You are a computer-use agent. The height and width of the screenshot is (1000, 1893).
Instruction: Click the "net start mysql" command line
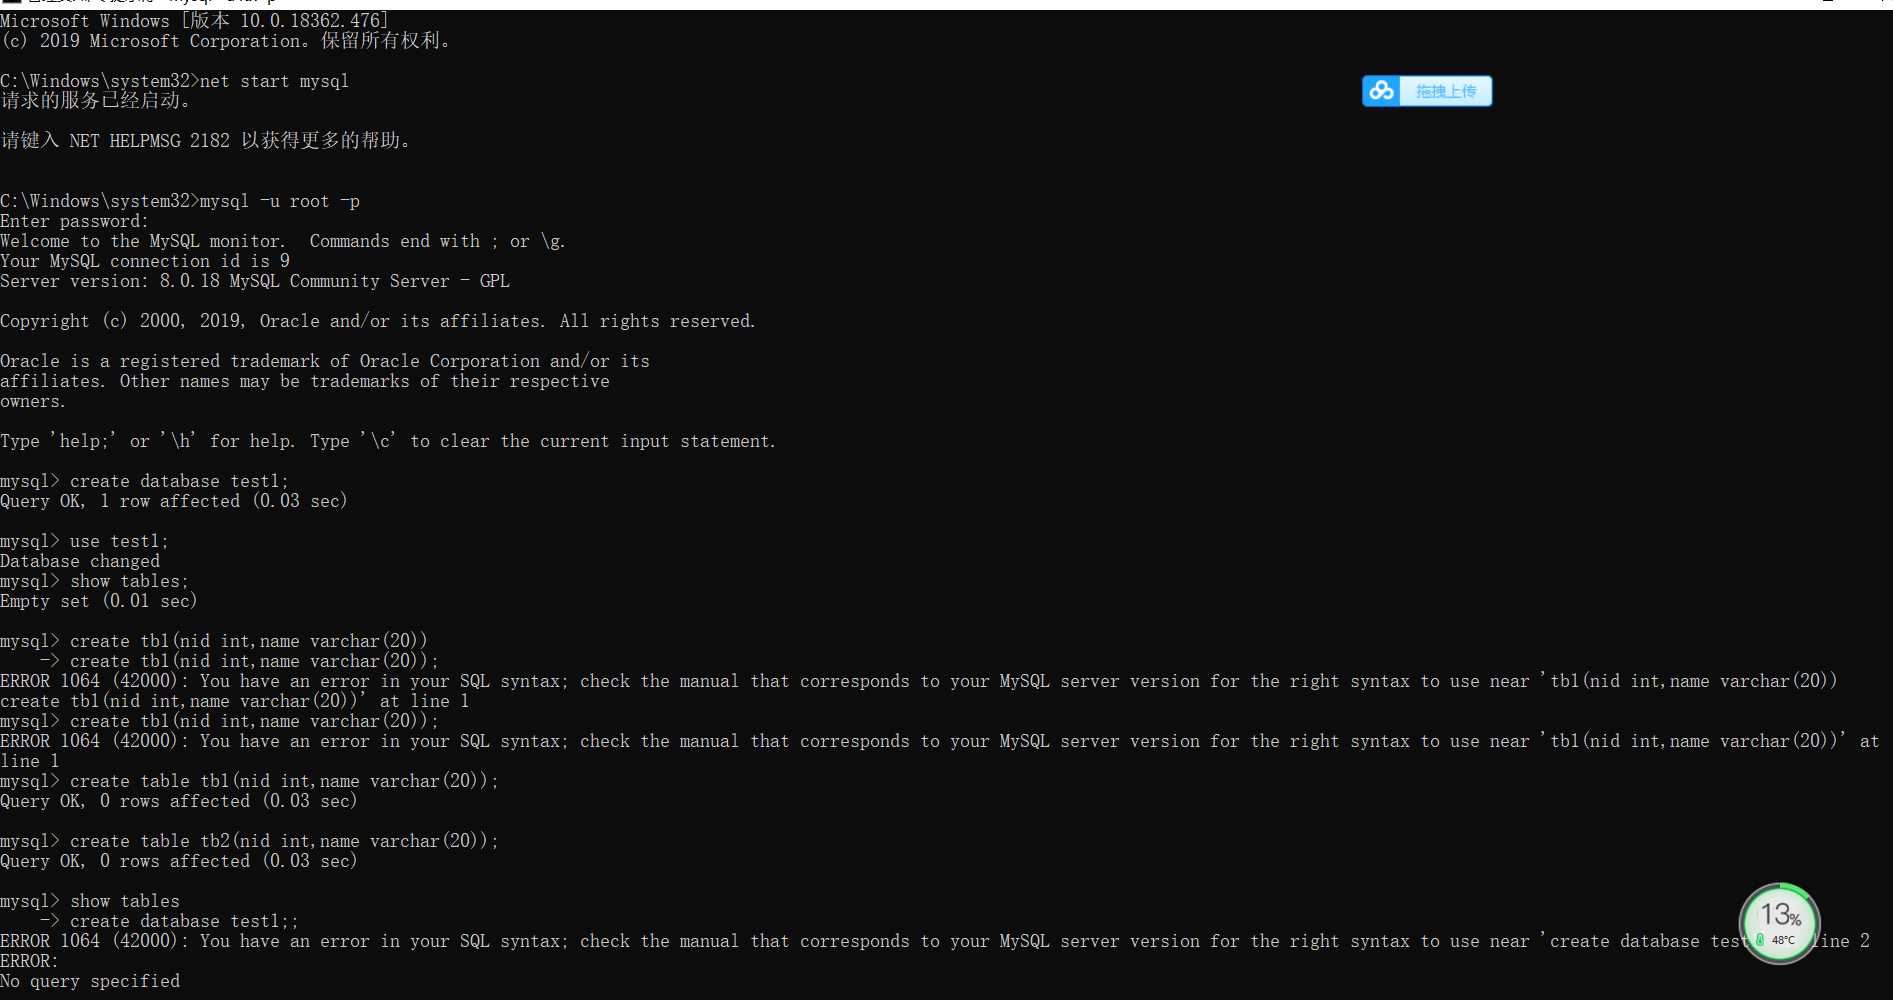[x=175, y=81]
